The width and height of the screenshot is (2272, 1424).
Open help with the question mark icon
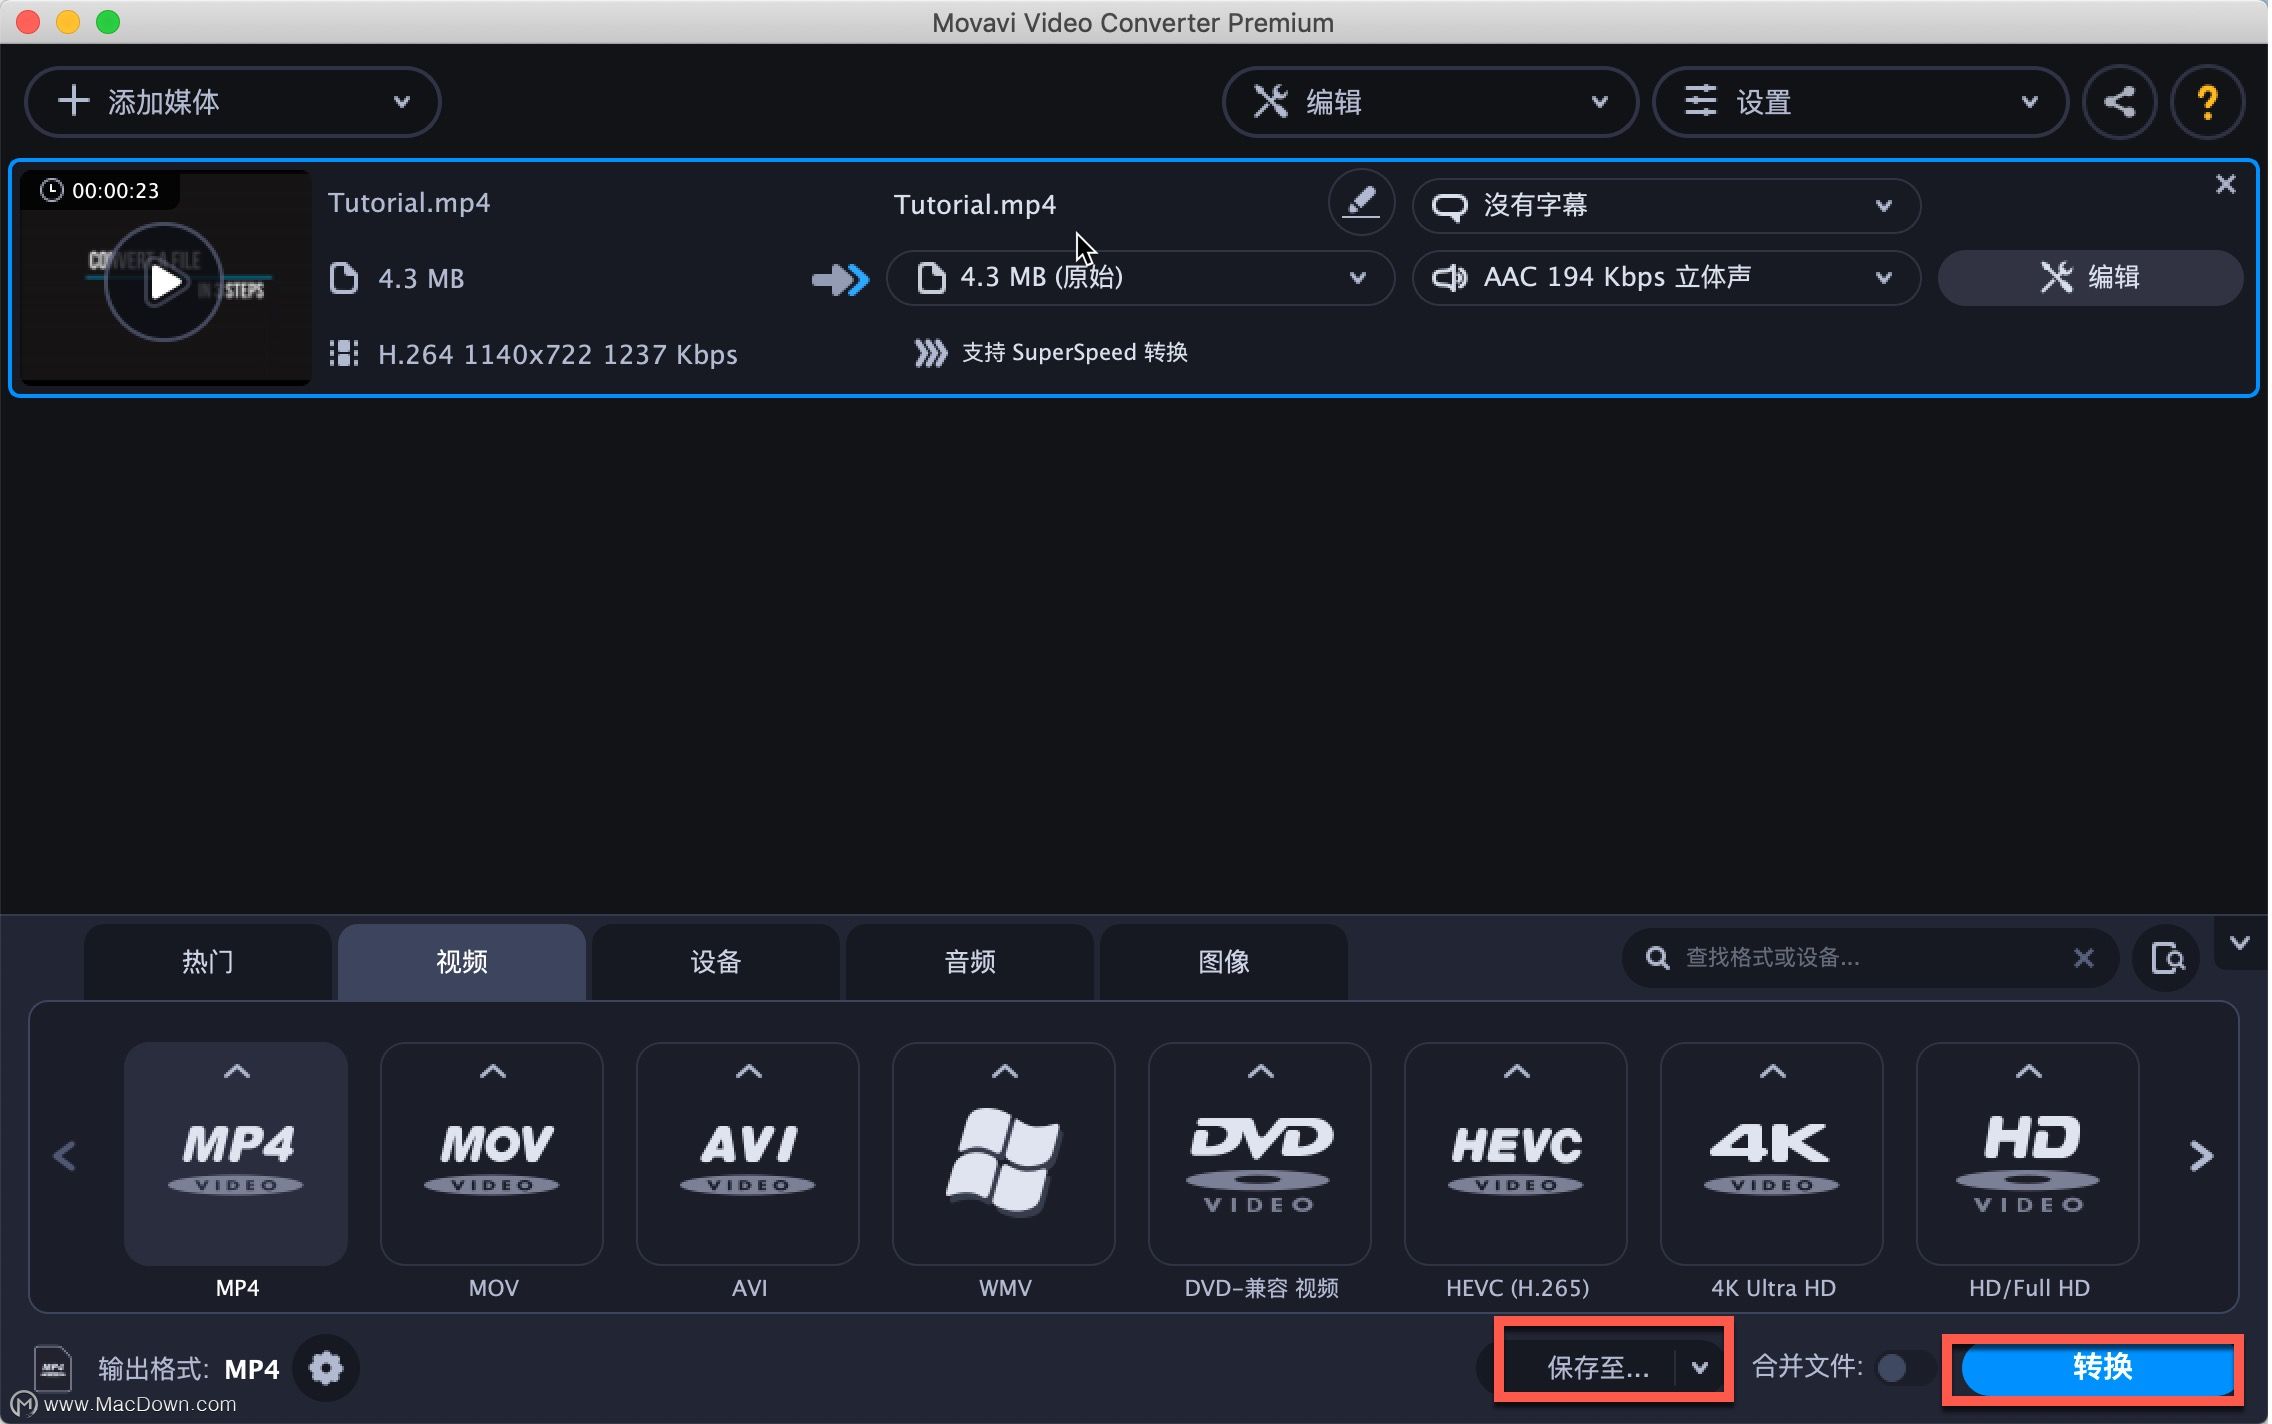click(2207, 102)
